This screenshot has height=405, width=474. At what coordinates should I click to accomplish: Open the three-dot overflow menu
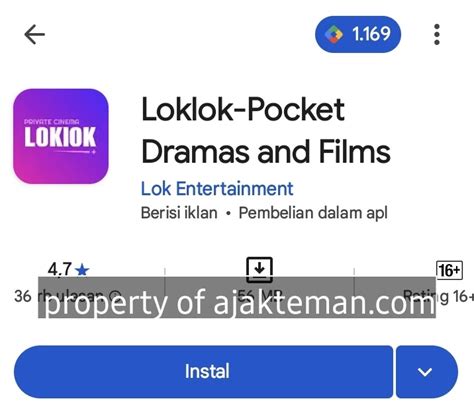coord(437,34)
